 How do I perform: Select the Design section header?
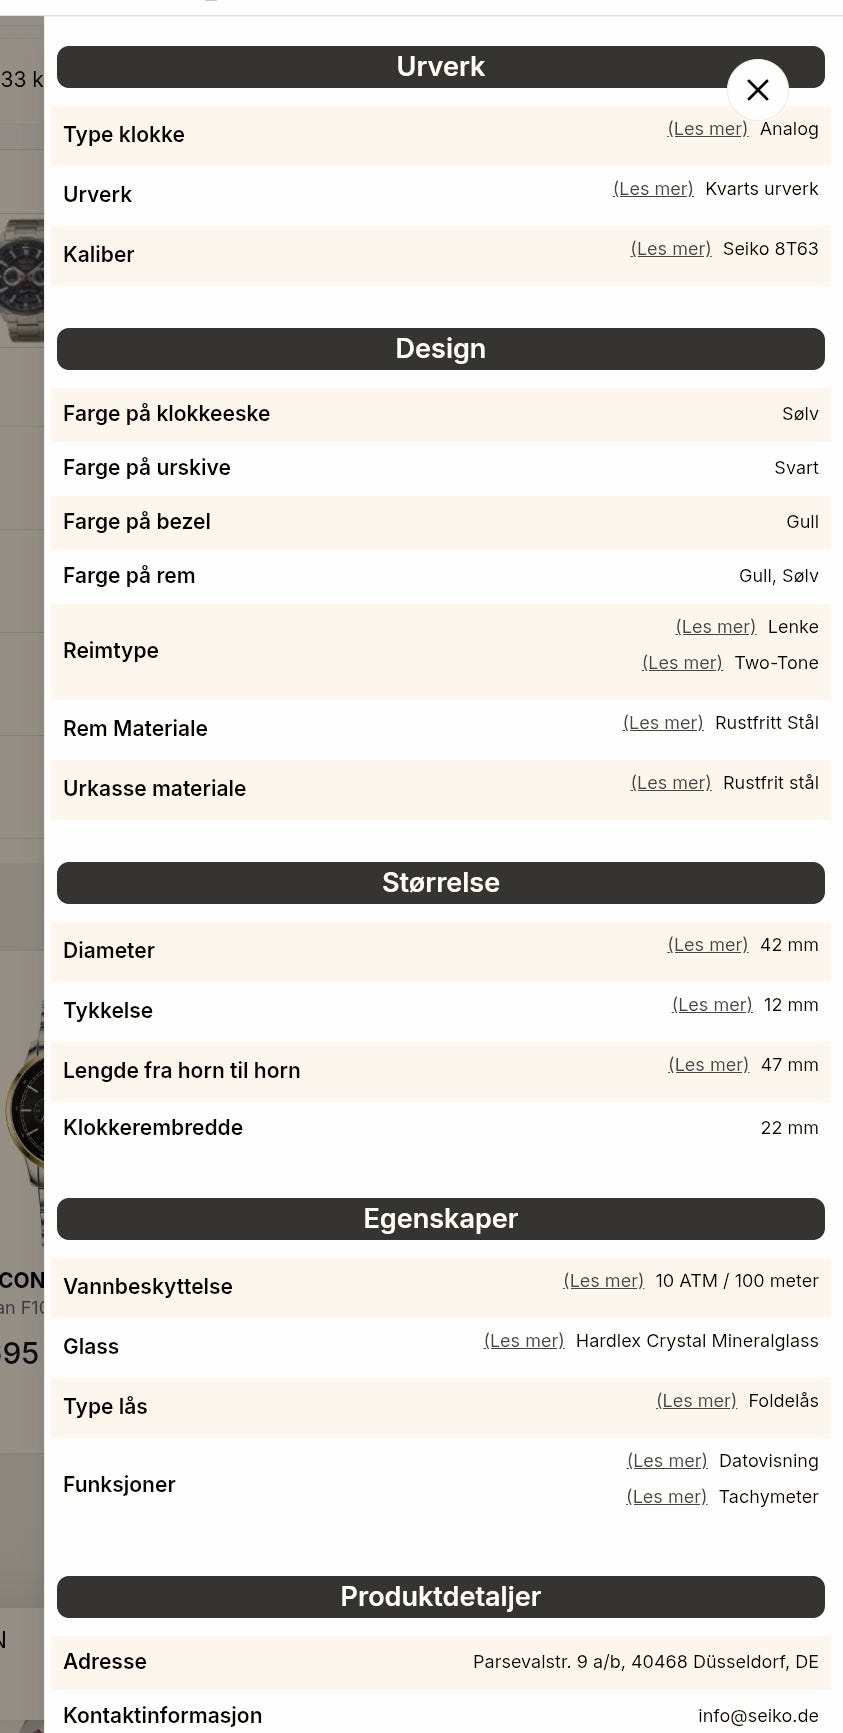tap(440, 349)
